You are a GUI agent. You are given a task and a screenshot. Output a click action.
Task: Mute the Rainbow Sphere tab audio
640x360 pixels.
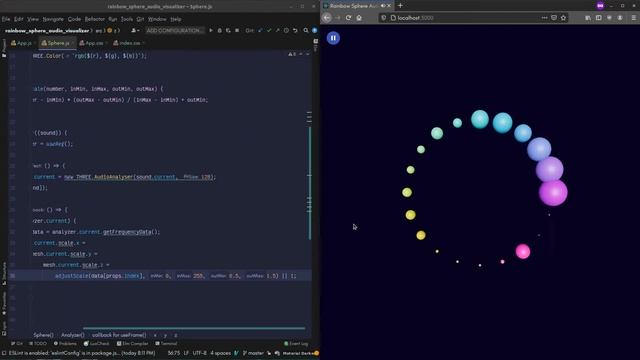point(382,6)
